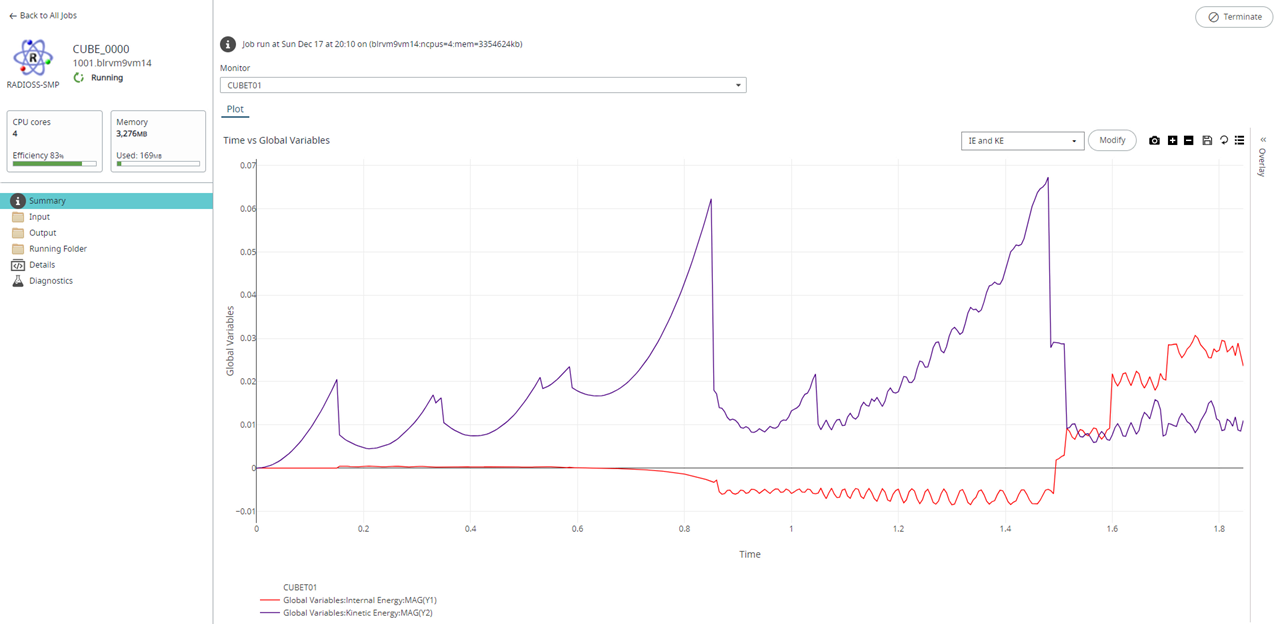Toggle the plot legend list icon
The height and width of the screenshot is (624, 1280).
(1239, 141)
